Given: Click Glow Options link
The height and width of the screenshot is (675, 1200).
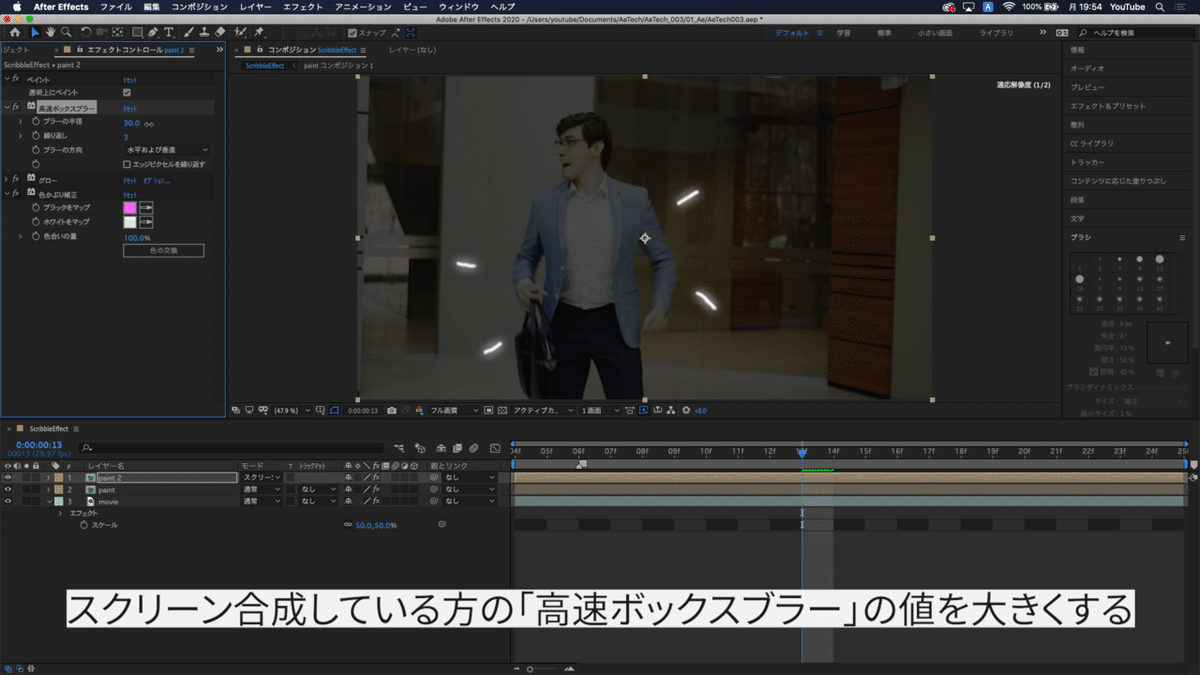Looking at the screenshot, I should pyautogui.click(x=157, y=180).
